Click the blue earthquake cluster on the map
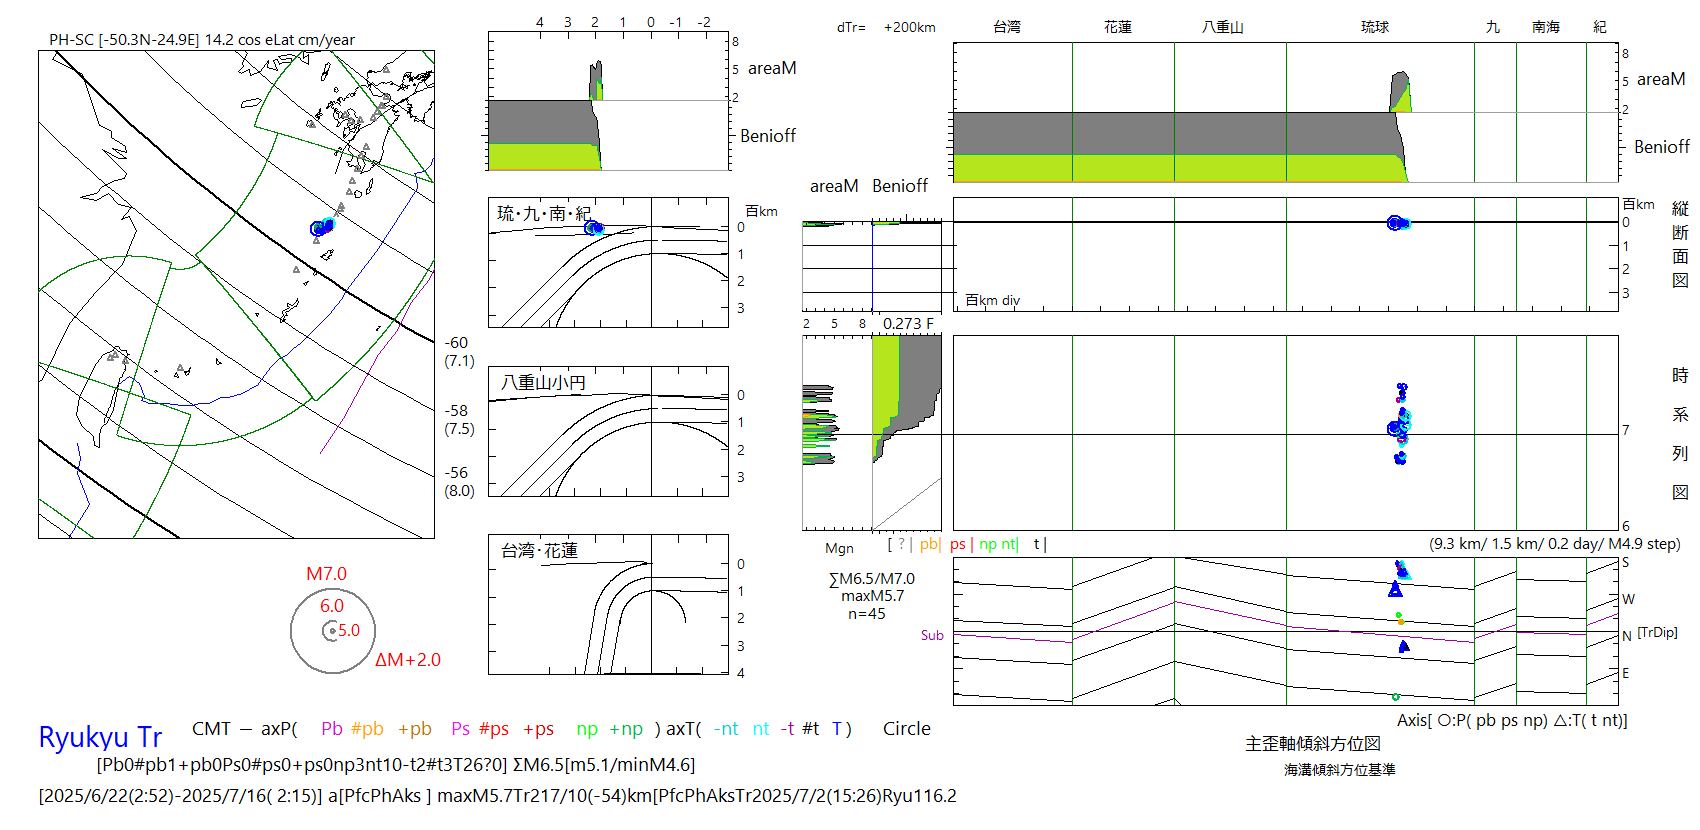1700x830 pixels. (x=321, y=228)
